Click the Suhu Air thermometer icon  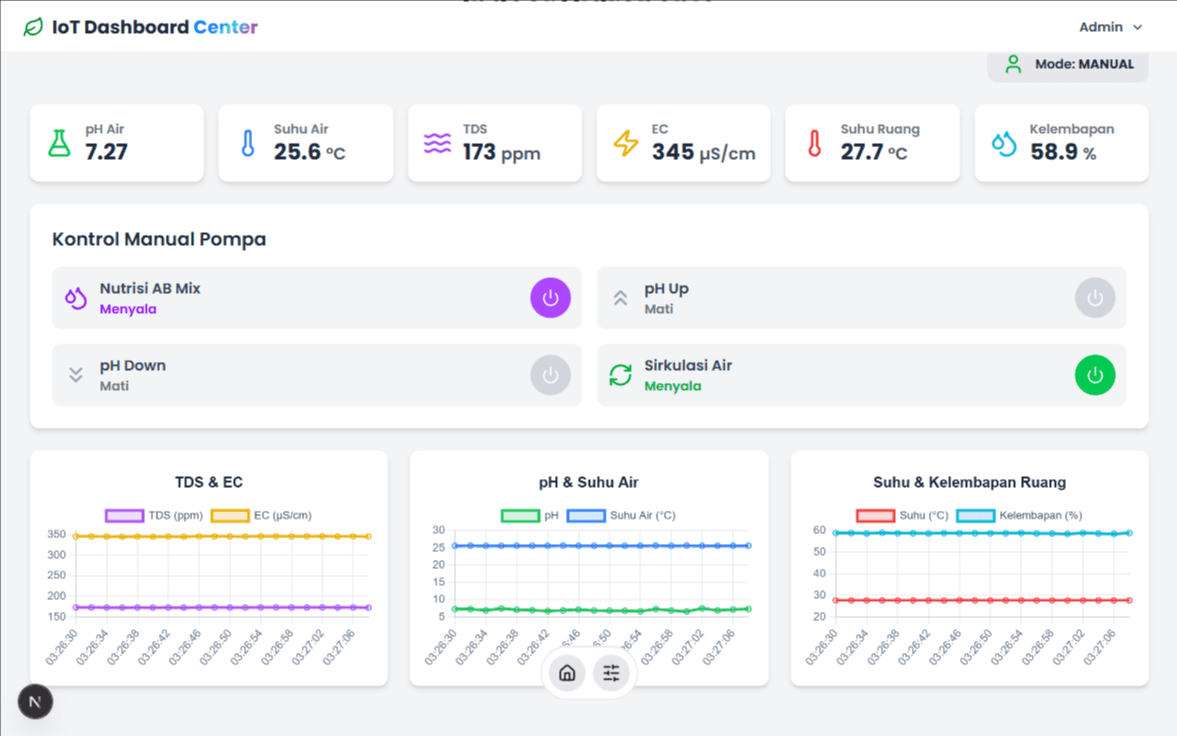248,143
